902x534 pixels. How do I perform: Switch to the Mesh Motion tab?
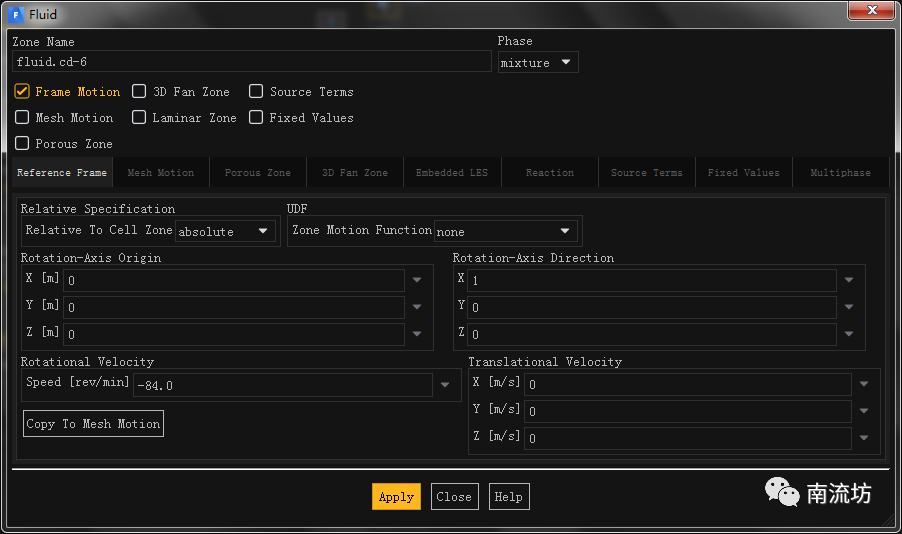[x=161, y=173]
